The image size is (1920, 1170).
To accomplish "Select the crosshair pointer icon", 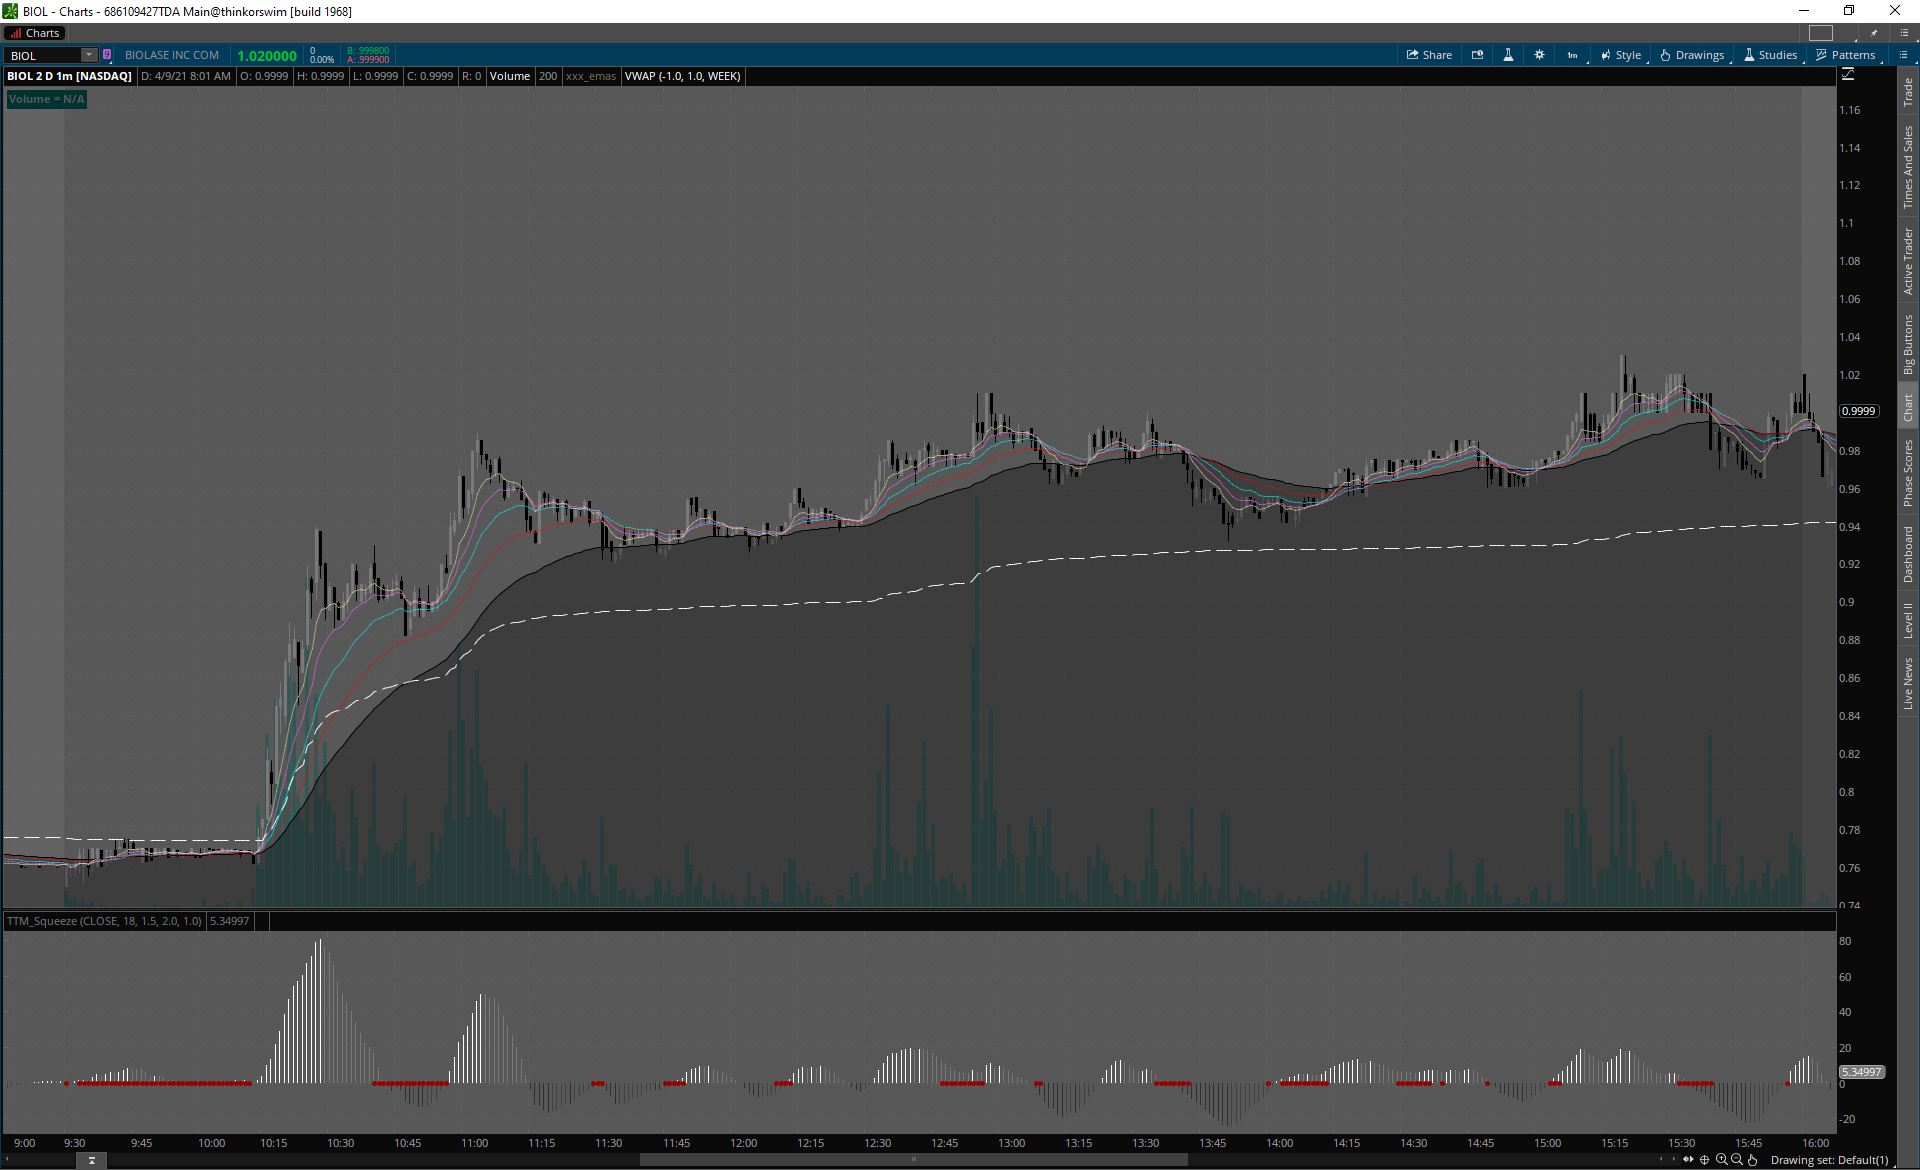I will click(x=1705, y=1160).
